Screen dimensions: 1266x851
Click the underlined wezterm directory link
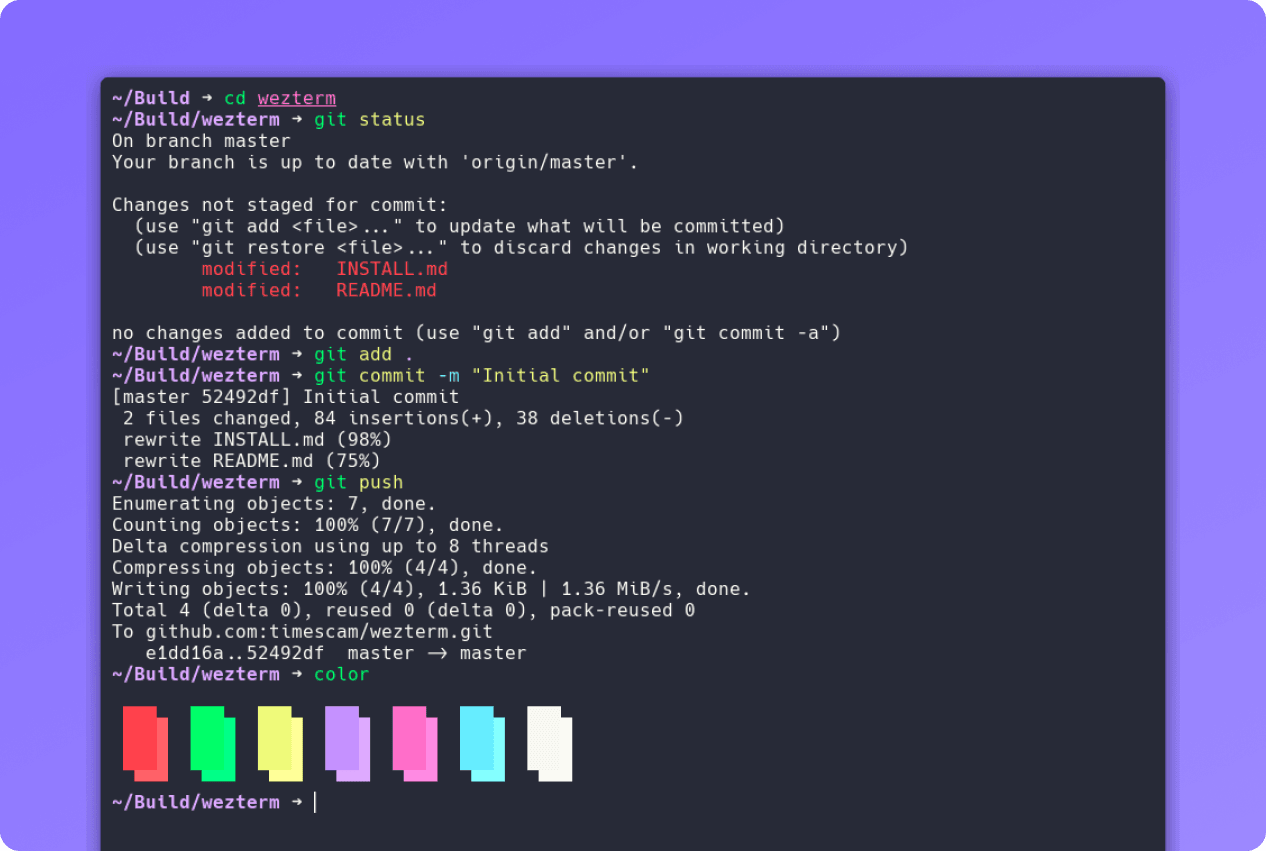pos(296,97)
